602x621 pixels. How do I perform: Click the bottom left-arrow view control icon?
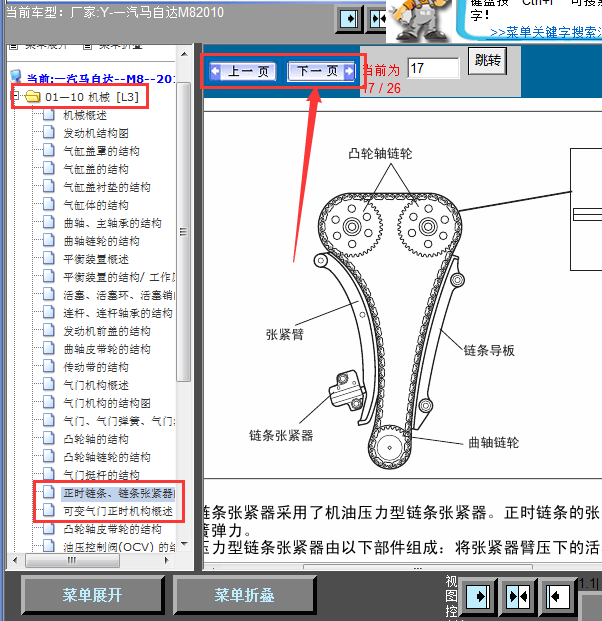[558, 596]
